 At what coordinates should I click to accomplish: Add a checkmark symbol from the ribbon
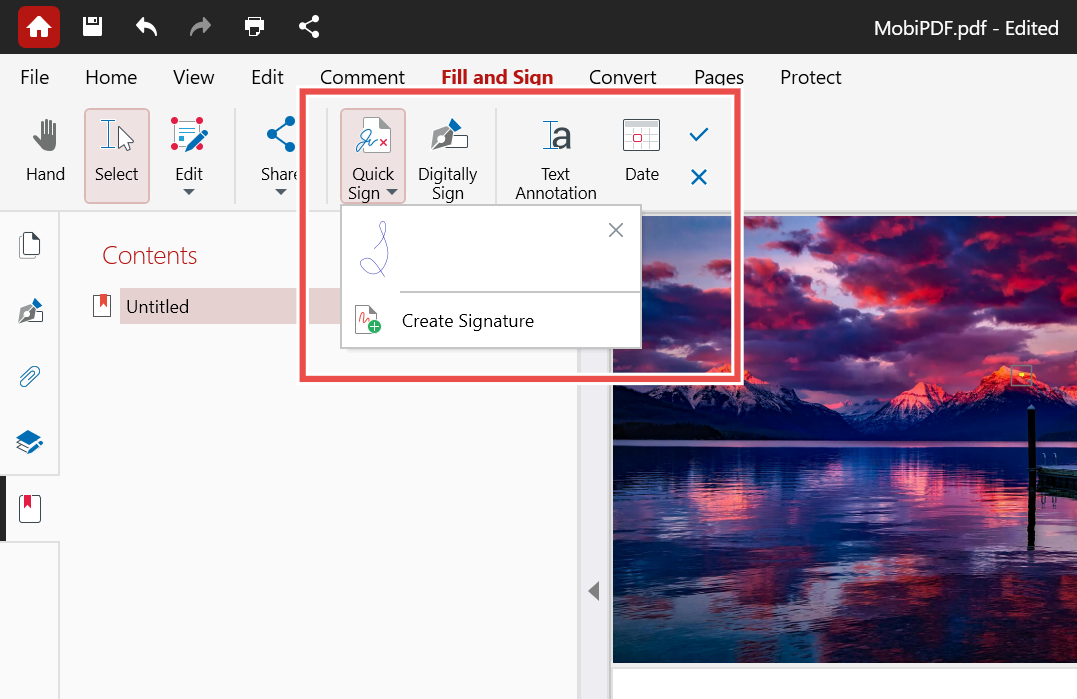click(699, 135)
